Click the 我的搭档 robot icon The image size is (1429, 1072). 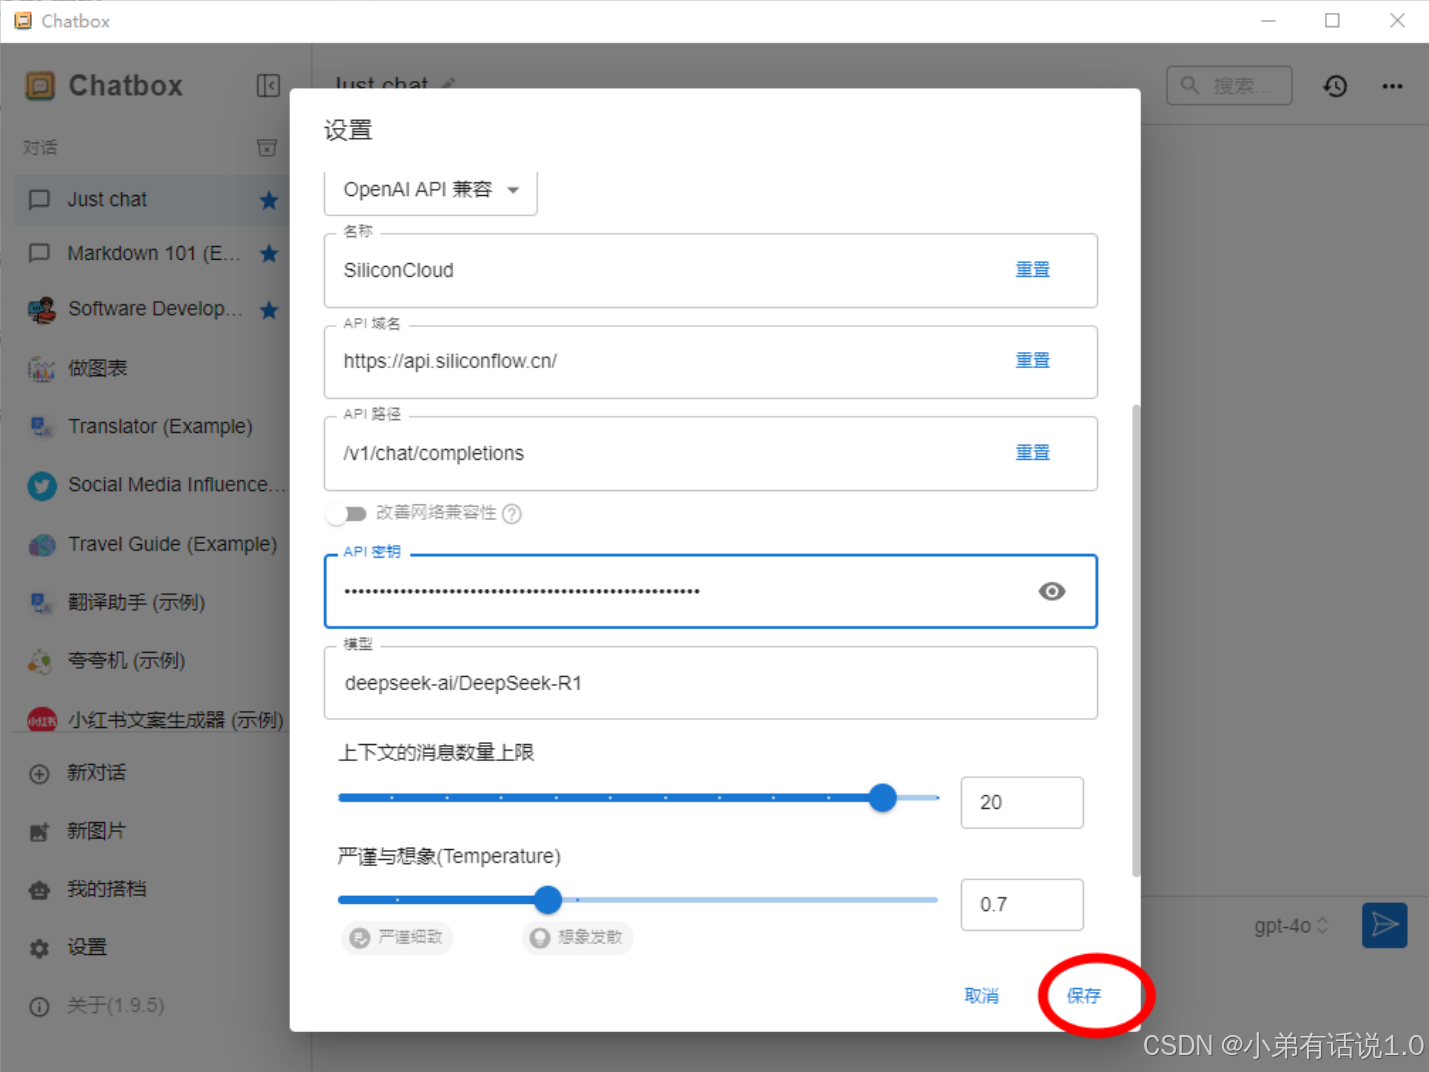tap(39, 890)
